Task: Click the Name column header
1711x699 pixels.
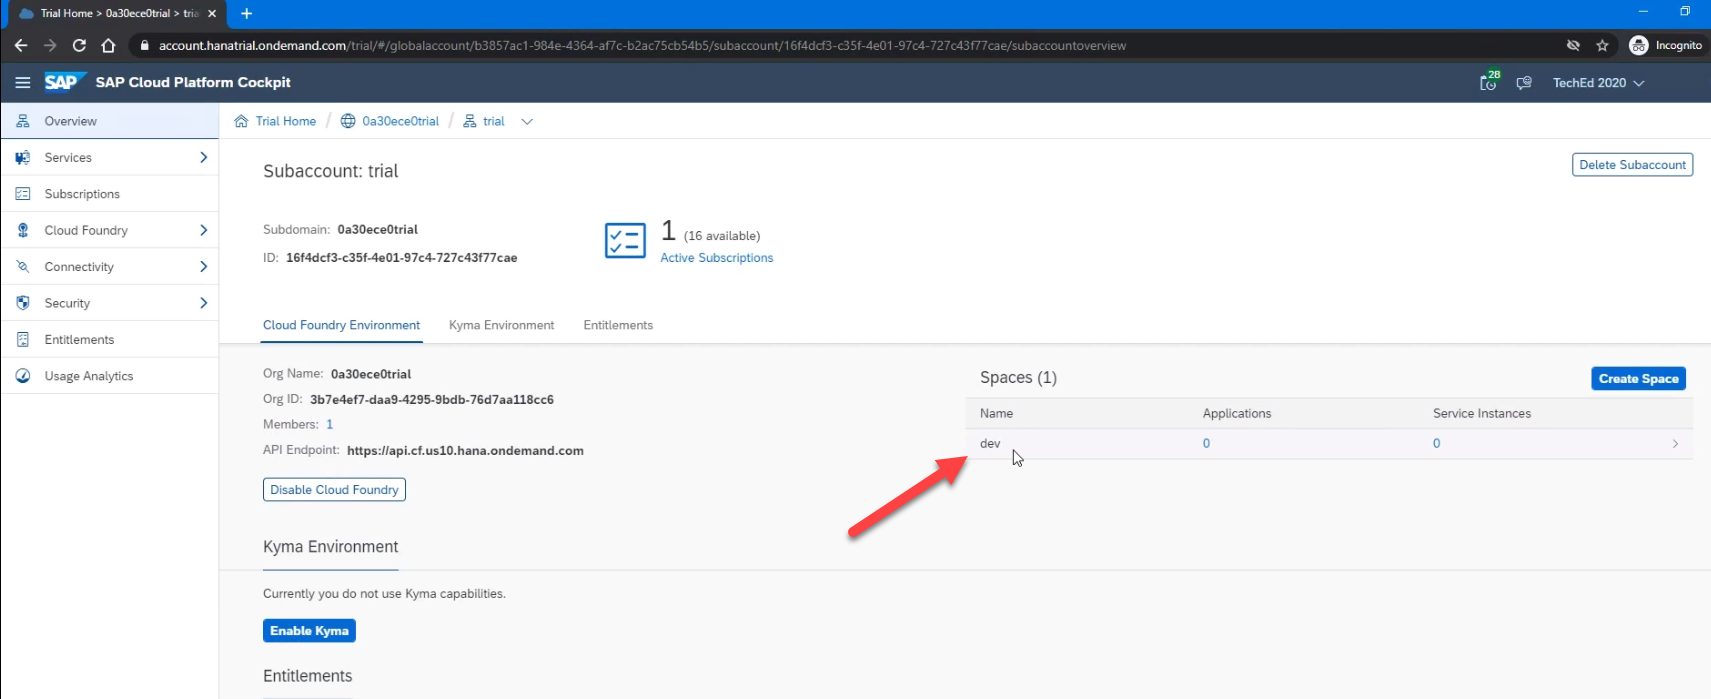Action: click(996, 414)
